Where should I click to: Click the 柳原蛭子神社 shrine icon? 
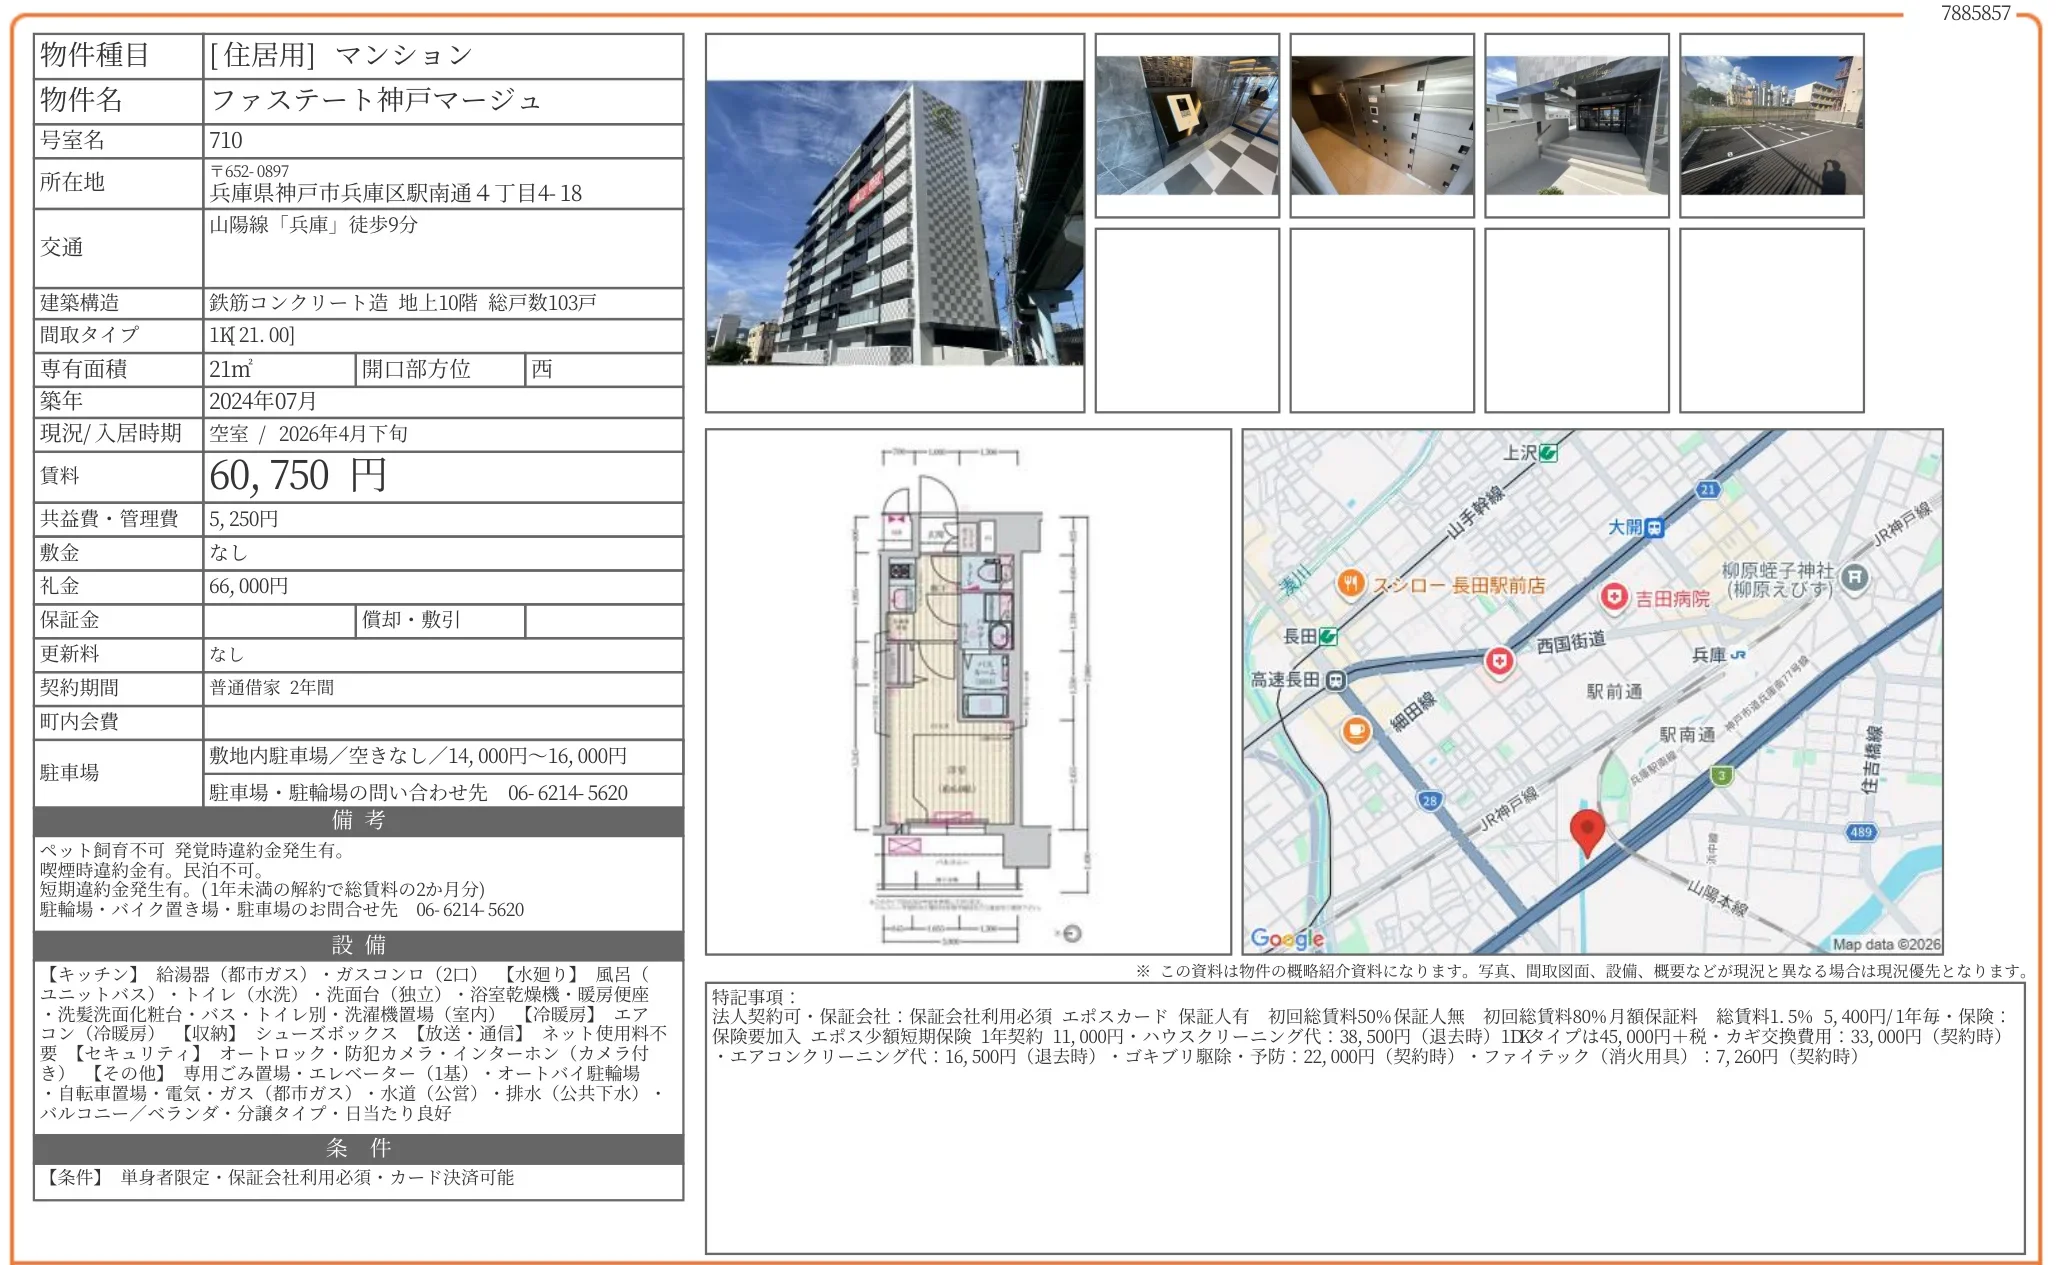coord(1855,577)
